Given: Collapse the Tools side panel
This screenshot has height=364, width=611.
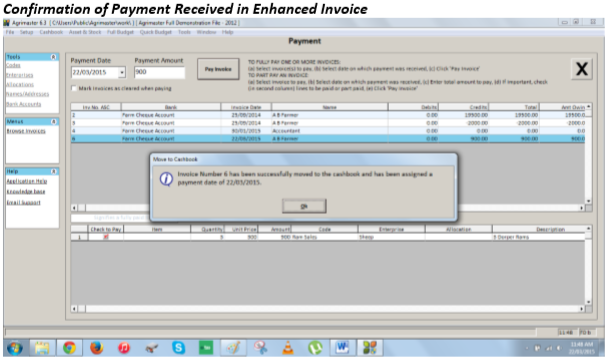Looking at the screenshot, I should [x=53, y=57].
